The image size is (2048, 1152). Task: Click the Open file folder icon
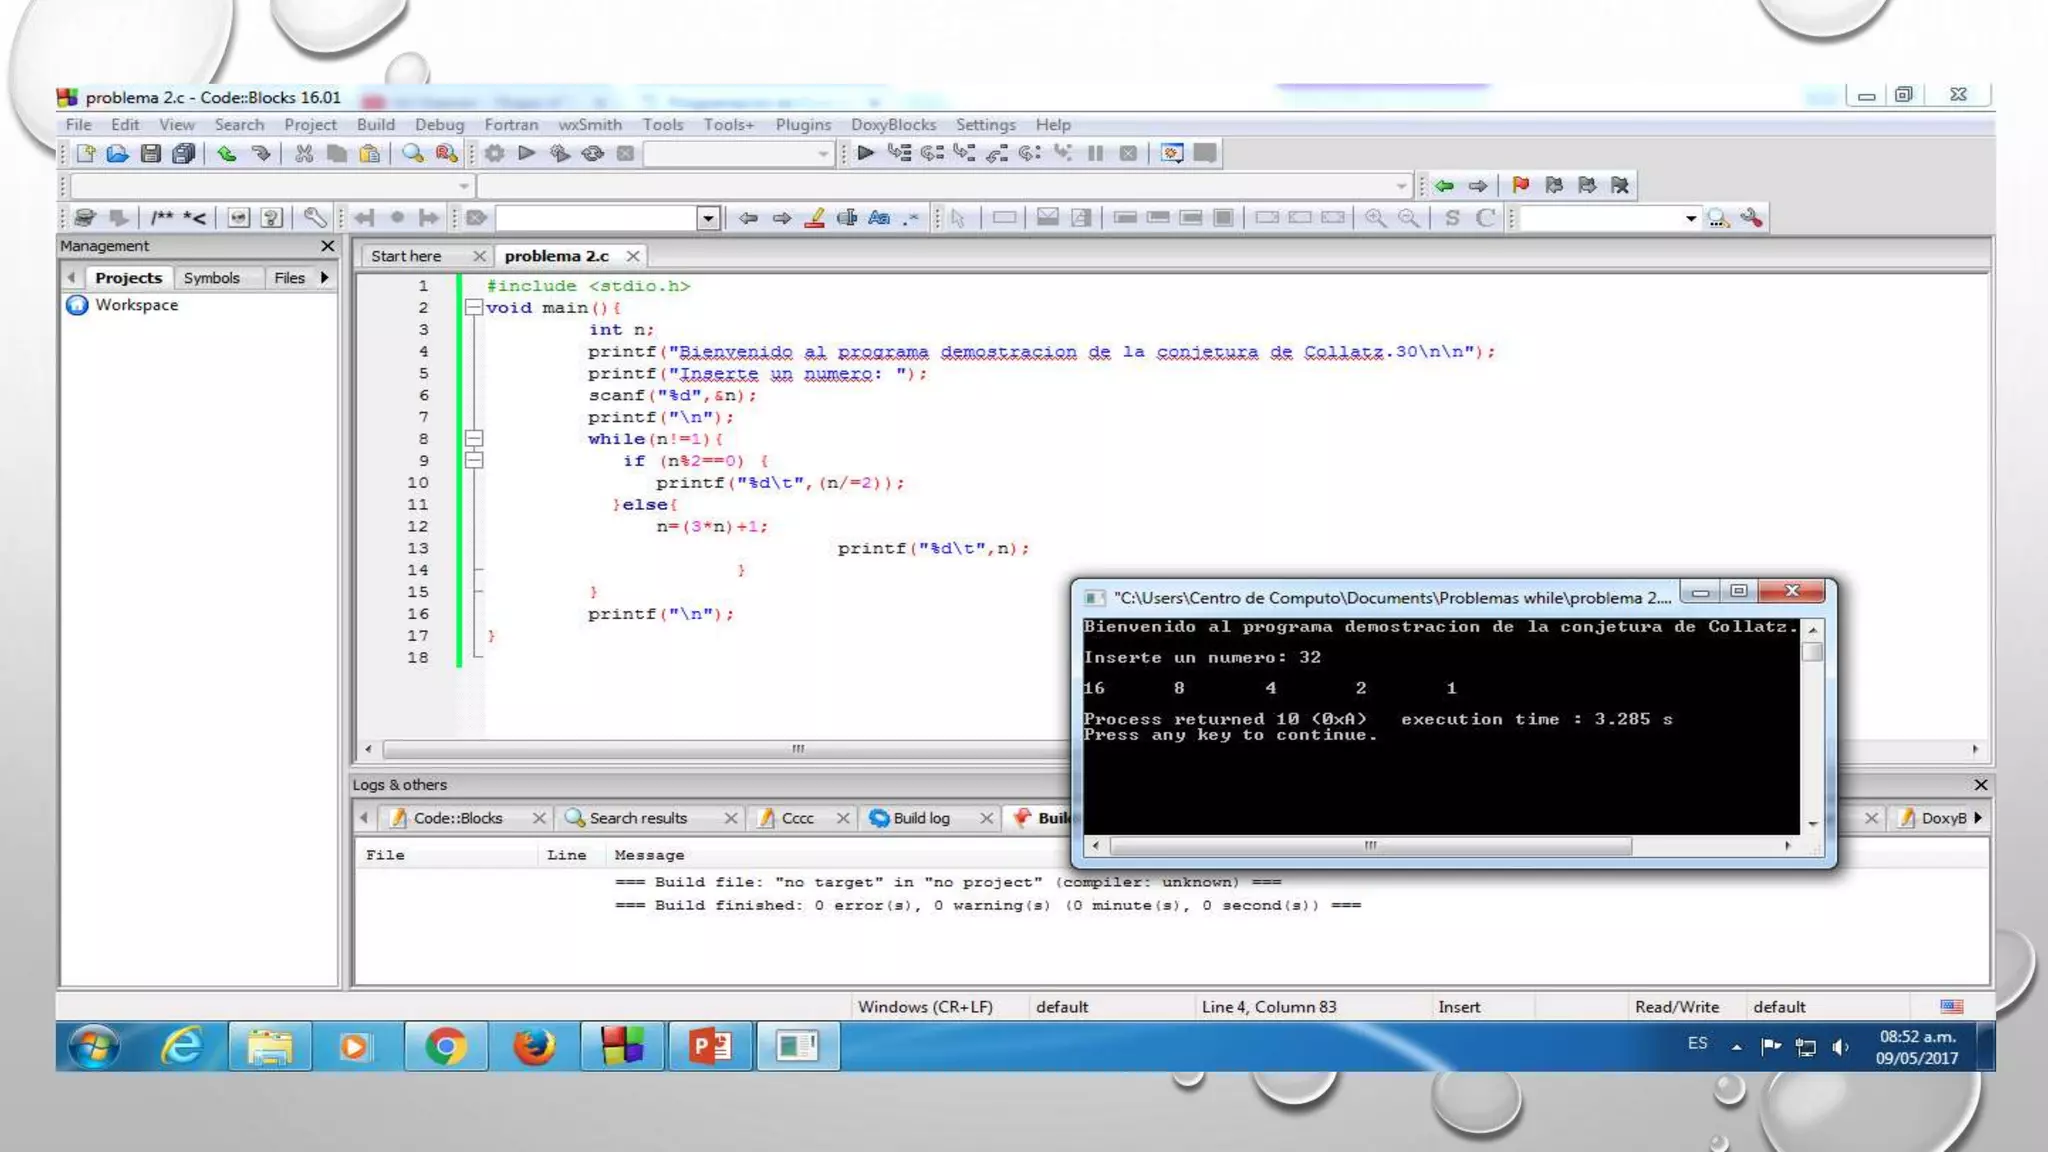pyautogui.click(x=118, y=153)
